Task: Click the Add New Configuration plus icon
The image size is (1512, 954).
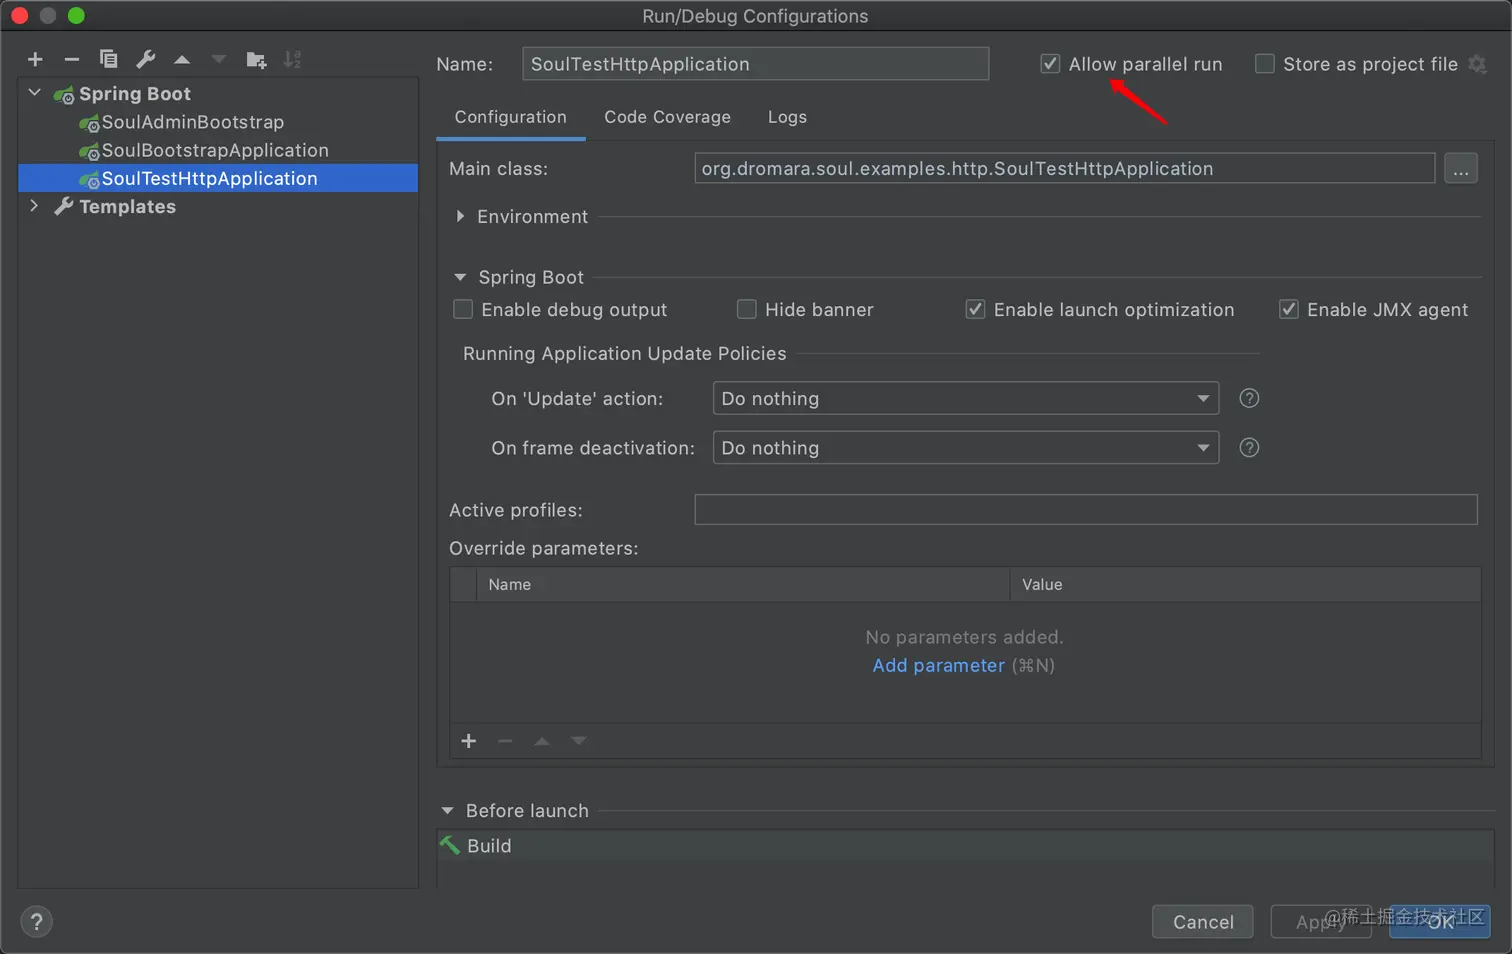Action: [35, 60]
